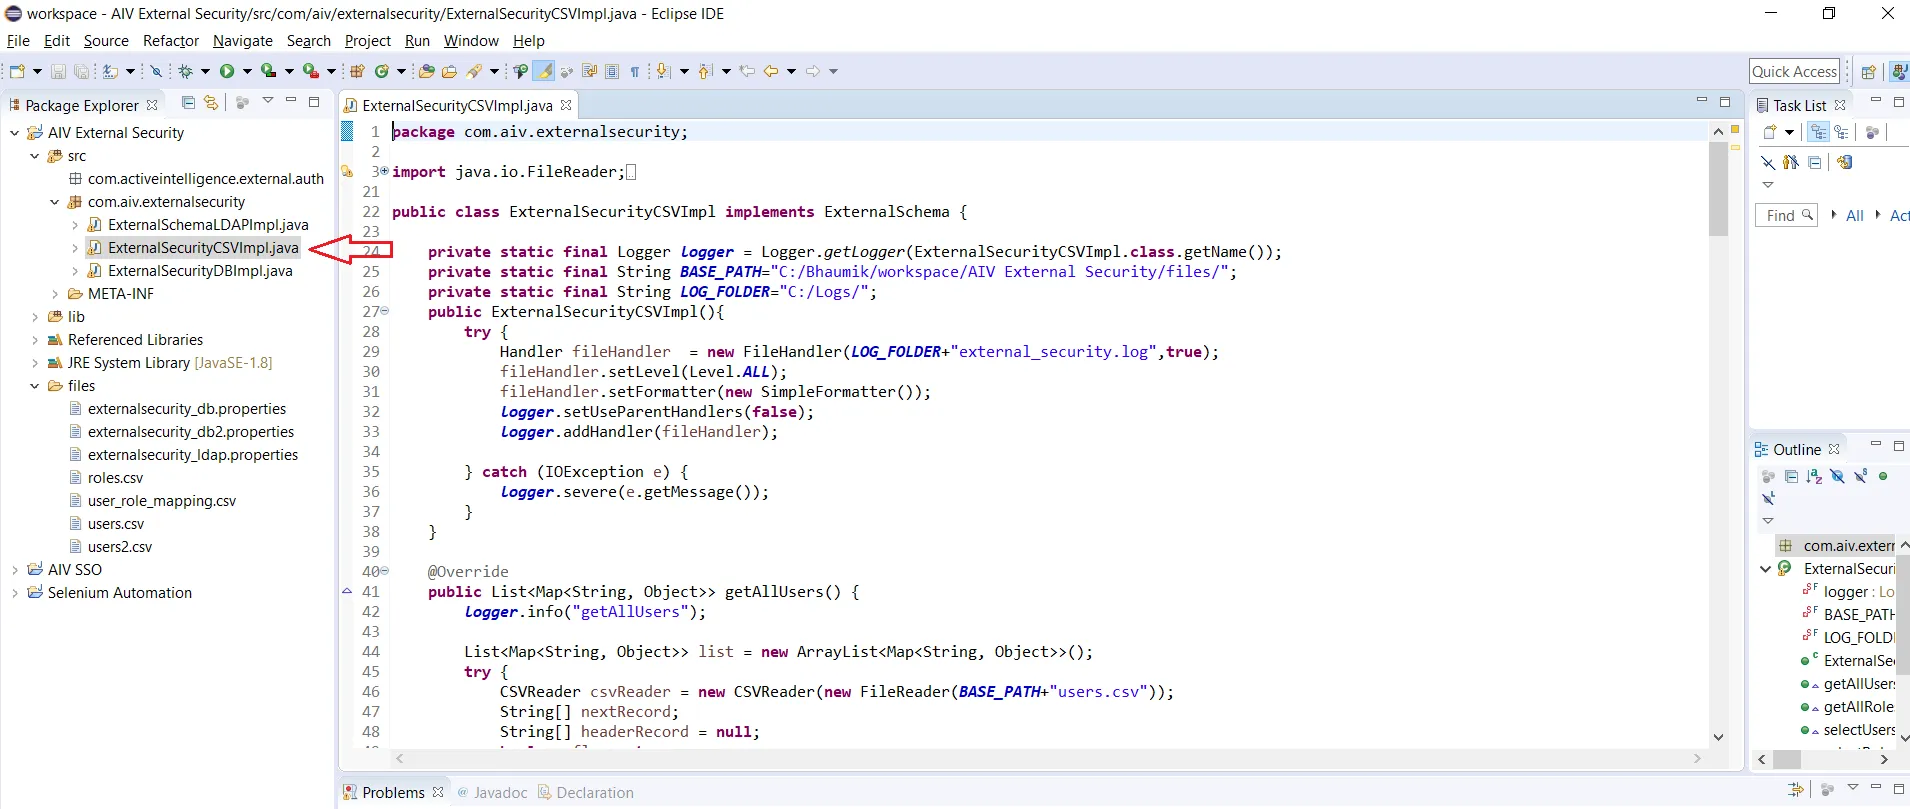Open the Project menu
This screenshot has width=1910, height=809.
368,41
